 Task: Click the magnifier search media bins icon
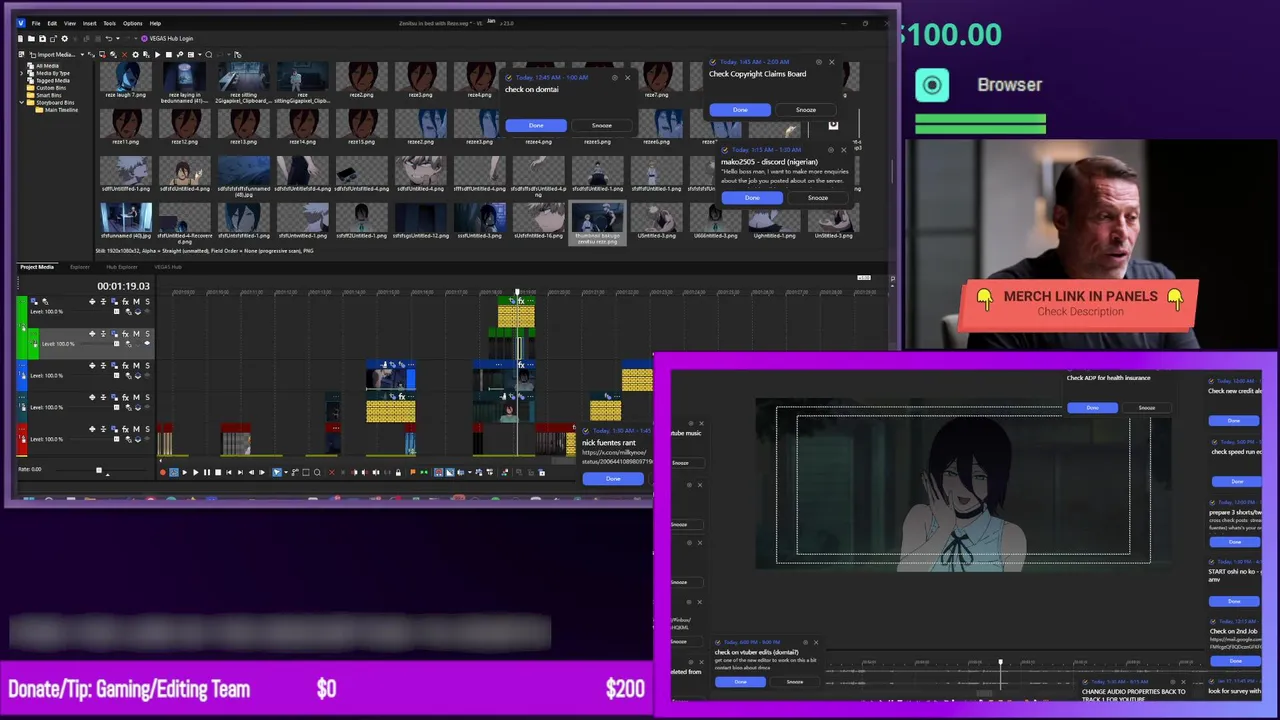pos(208,54)
